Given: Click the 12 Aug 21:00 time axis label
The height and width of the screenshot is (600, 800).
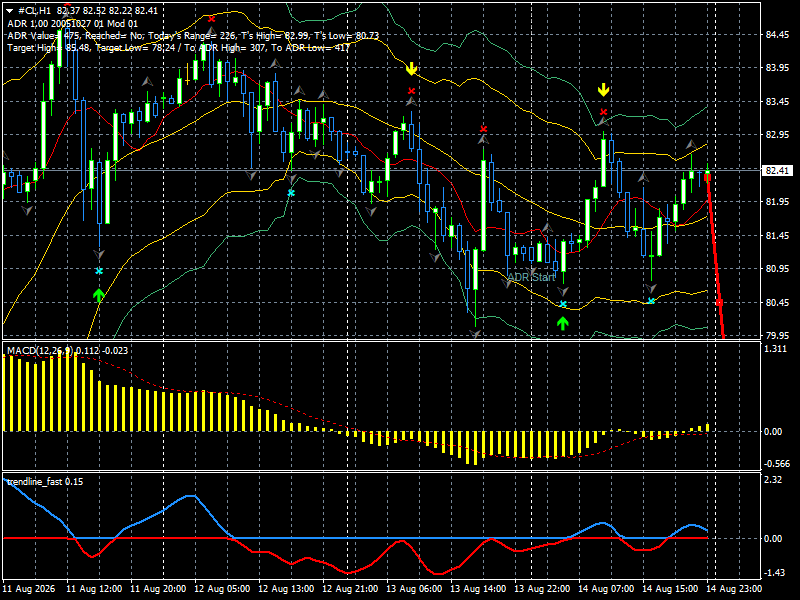Looking at the screenshot, I should (x=350, y=589).
